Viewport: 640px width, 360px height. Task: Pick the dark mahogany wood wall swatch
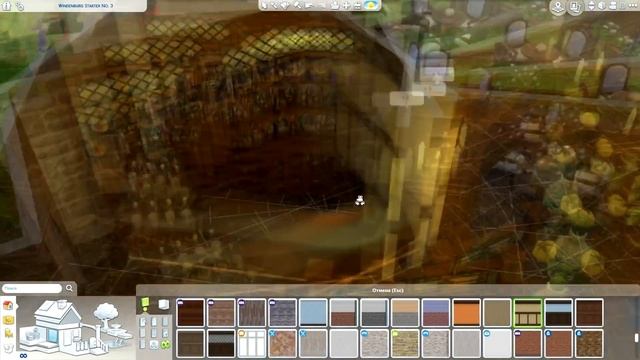[190, 313]
